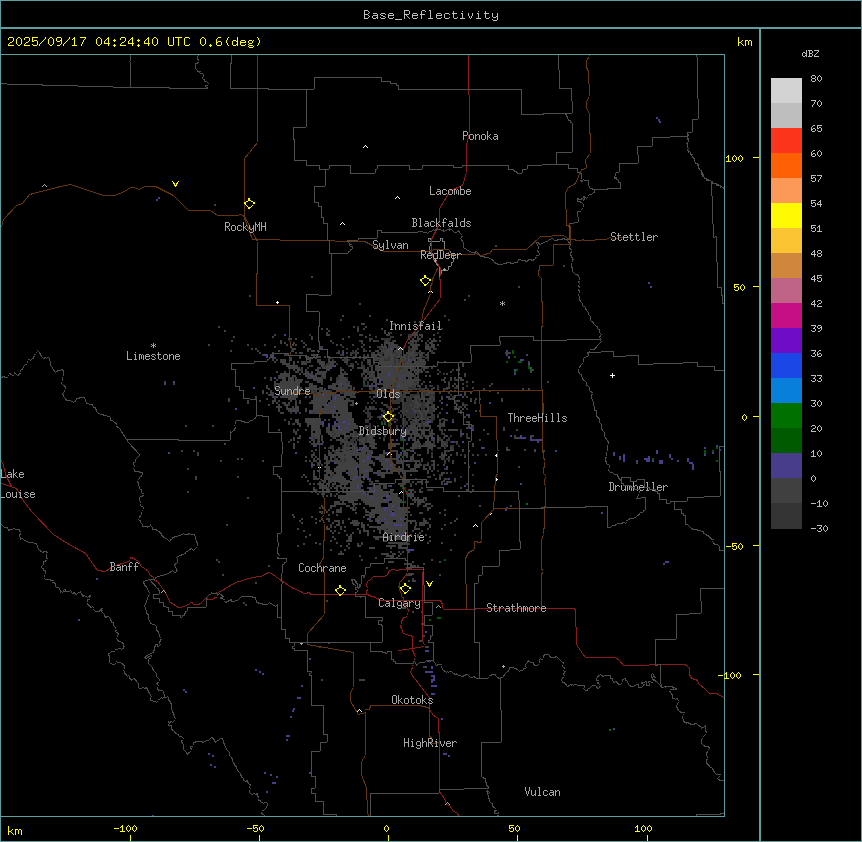Click the bright blue 33 dBZ swatch

[786, 390]
